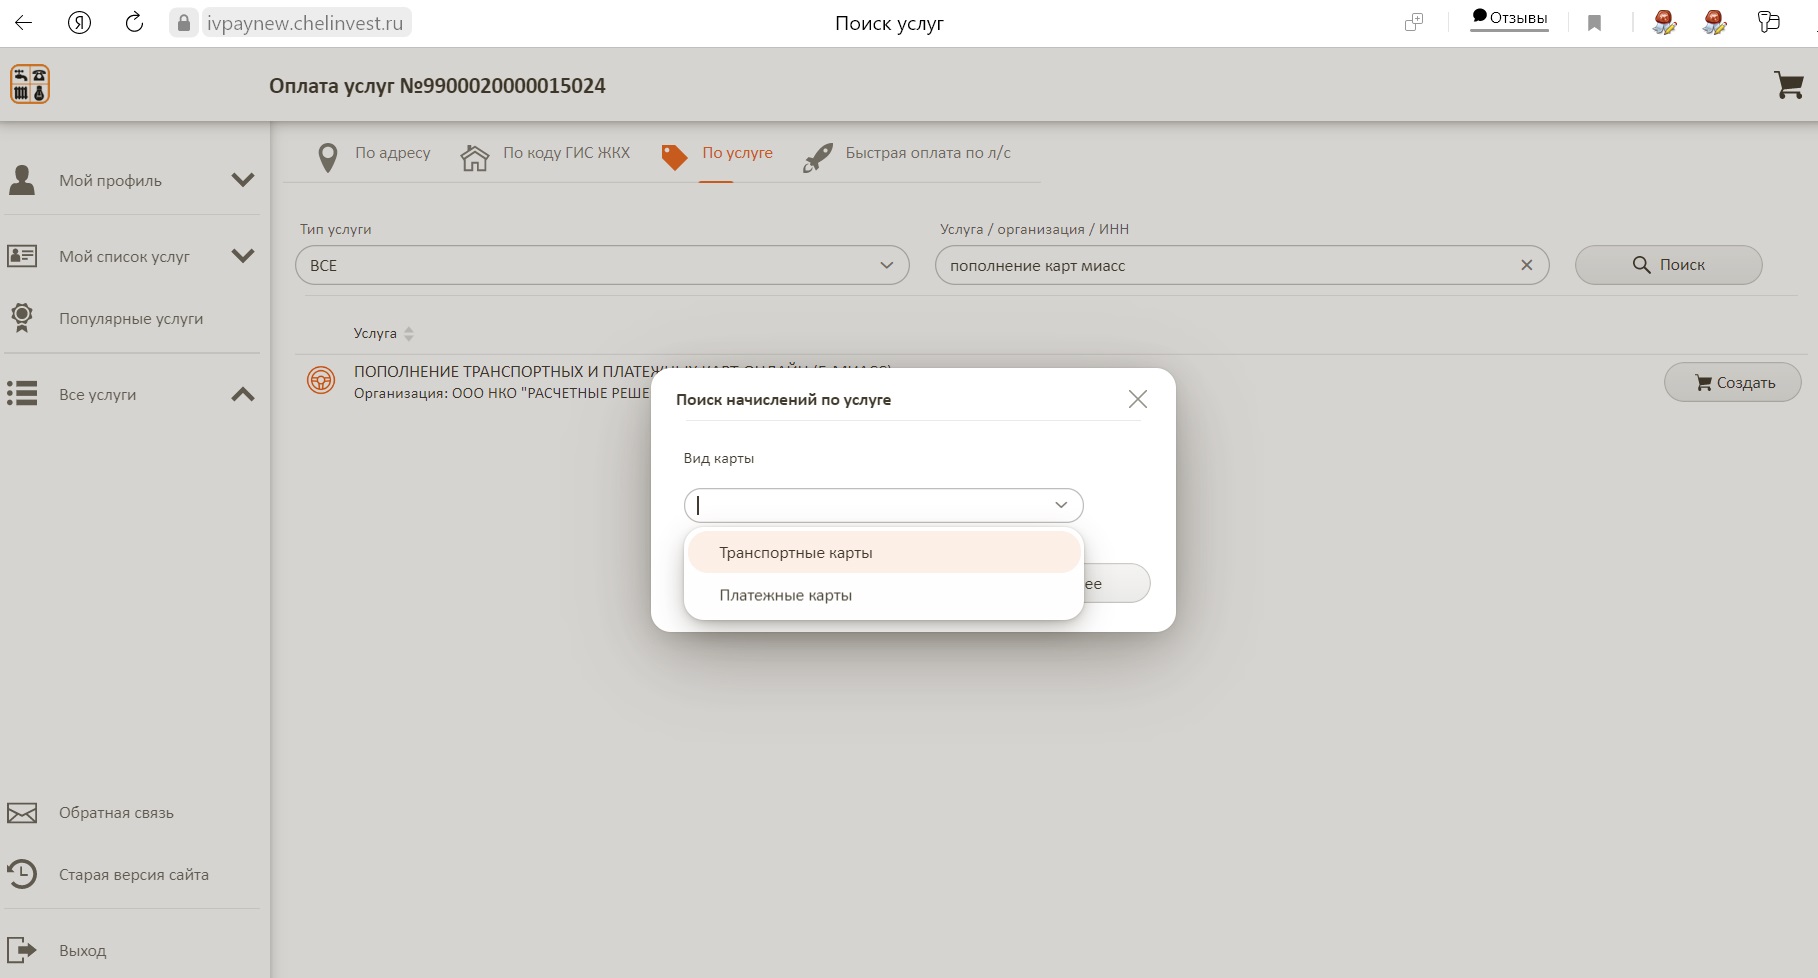The image size is (1818, 978).
Task: Click the Выход exit icon
Action: click(22, 950)
